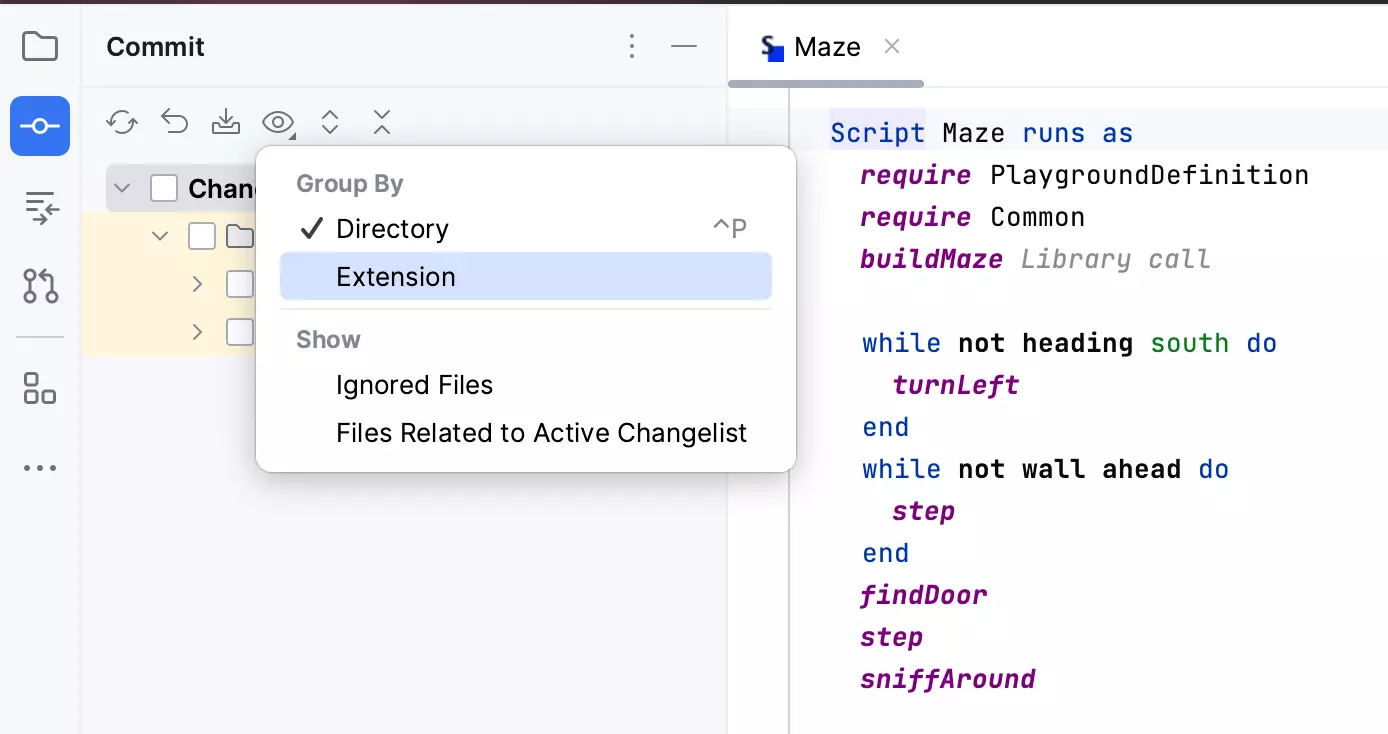Choose Extension in Group By menu

click(396, 277)
